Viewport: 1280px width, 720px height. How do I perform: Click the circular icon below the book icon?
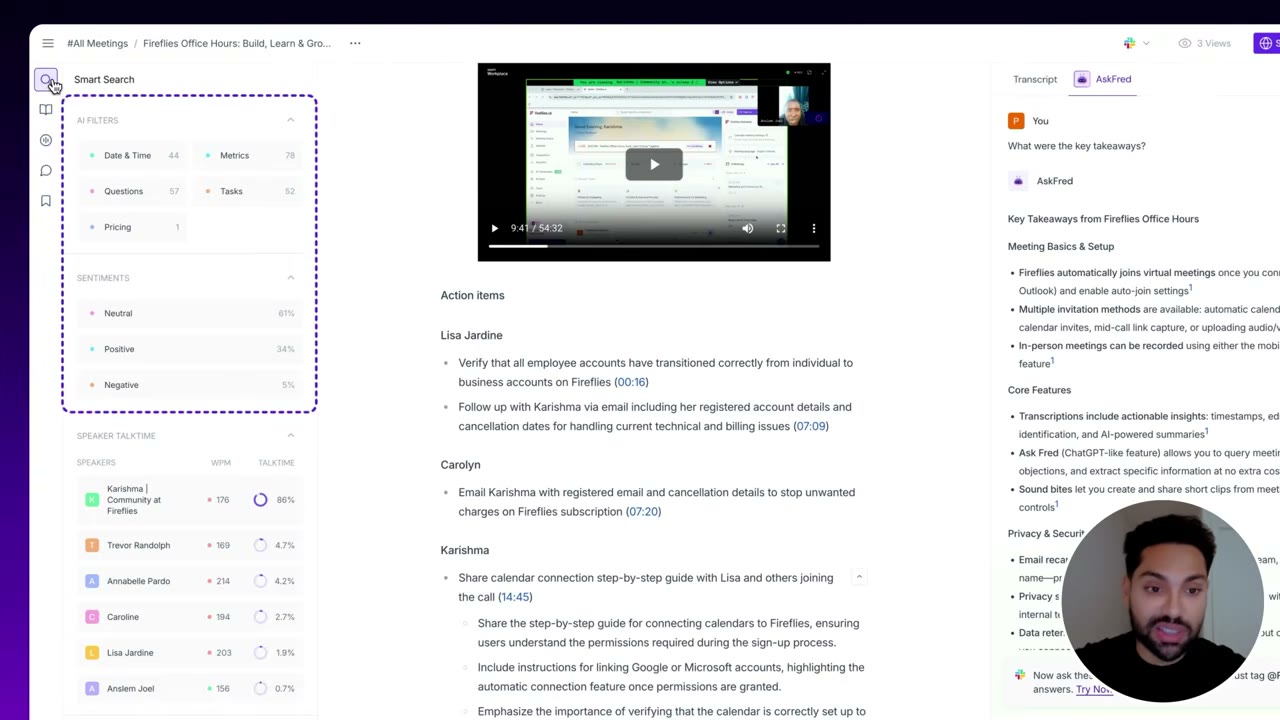[46, 140]
